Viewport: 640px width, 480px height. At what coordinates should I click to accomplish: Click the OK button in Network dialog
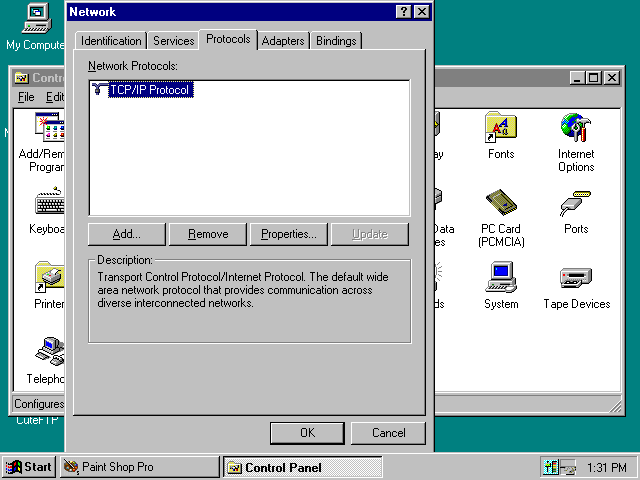point(307,433)
